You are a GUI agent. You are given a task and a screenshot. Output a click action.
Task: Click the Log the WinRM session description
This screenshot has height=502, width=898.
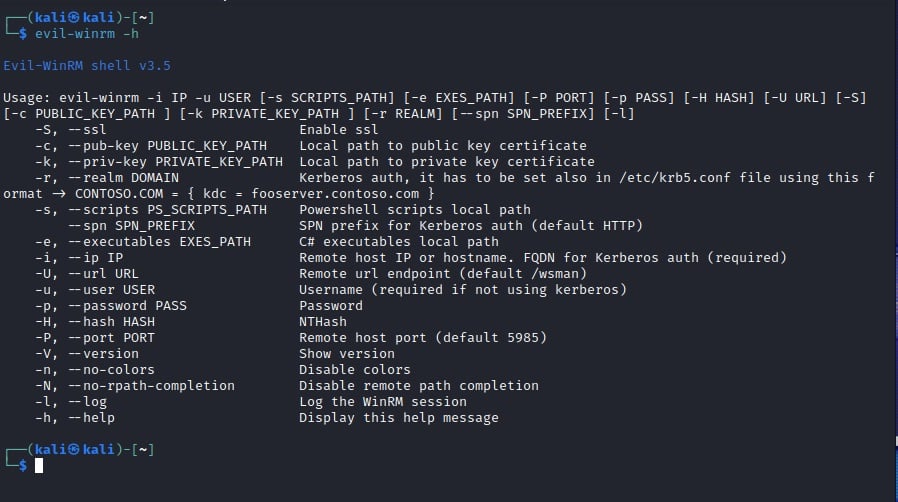[383, 402]
